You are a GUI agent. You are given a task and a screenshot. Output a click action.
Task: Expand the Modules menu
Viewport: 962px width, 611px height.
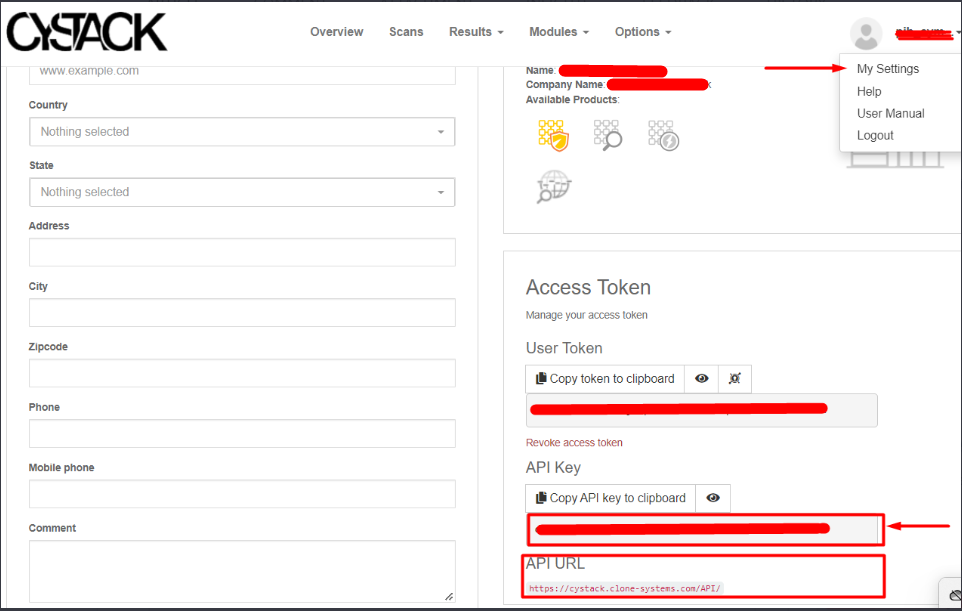pos(559,32)
